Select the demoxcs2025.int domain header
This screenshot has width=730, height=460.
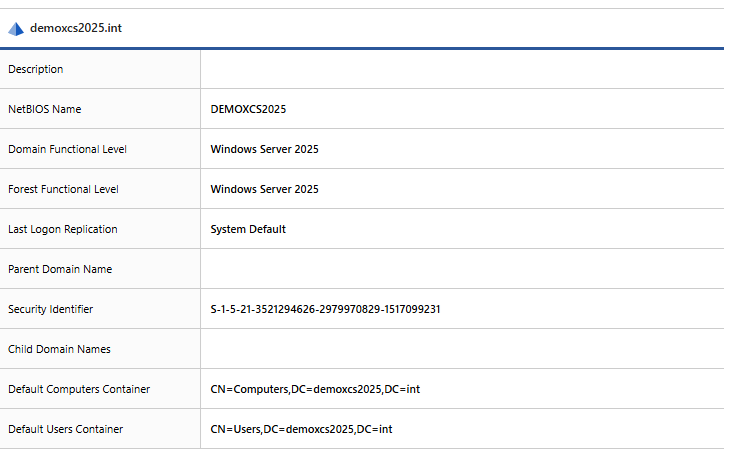76,28
